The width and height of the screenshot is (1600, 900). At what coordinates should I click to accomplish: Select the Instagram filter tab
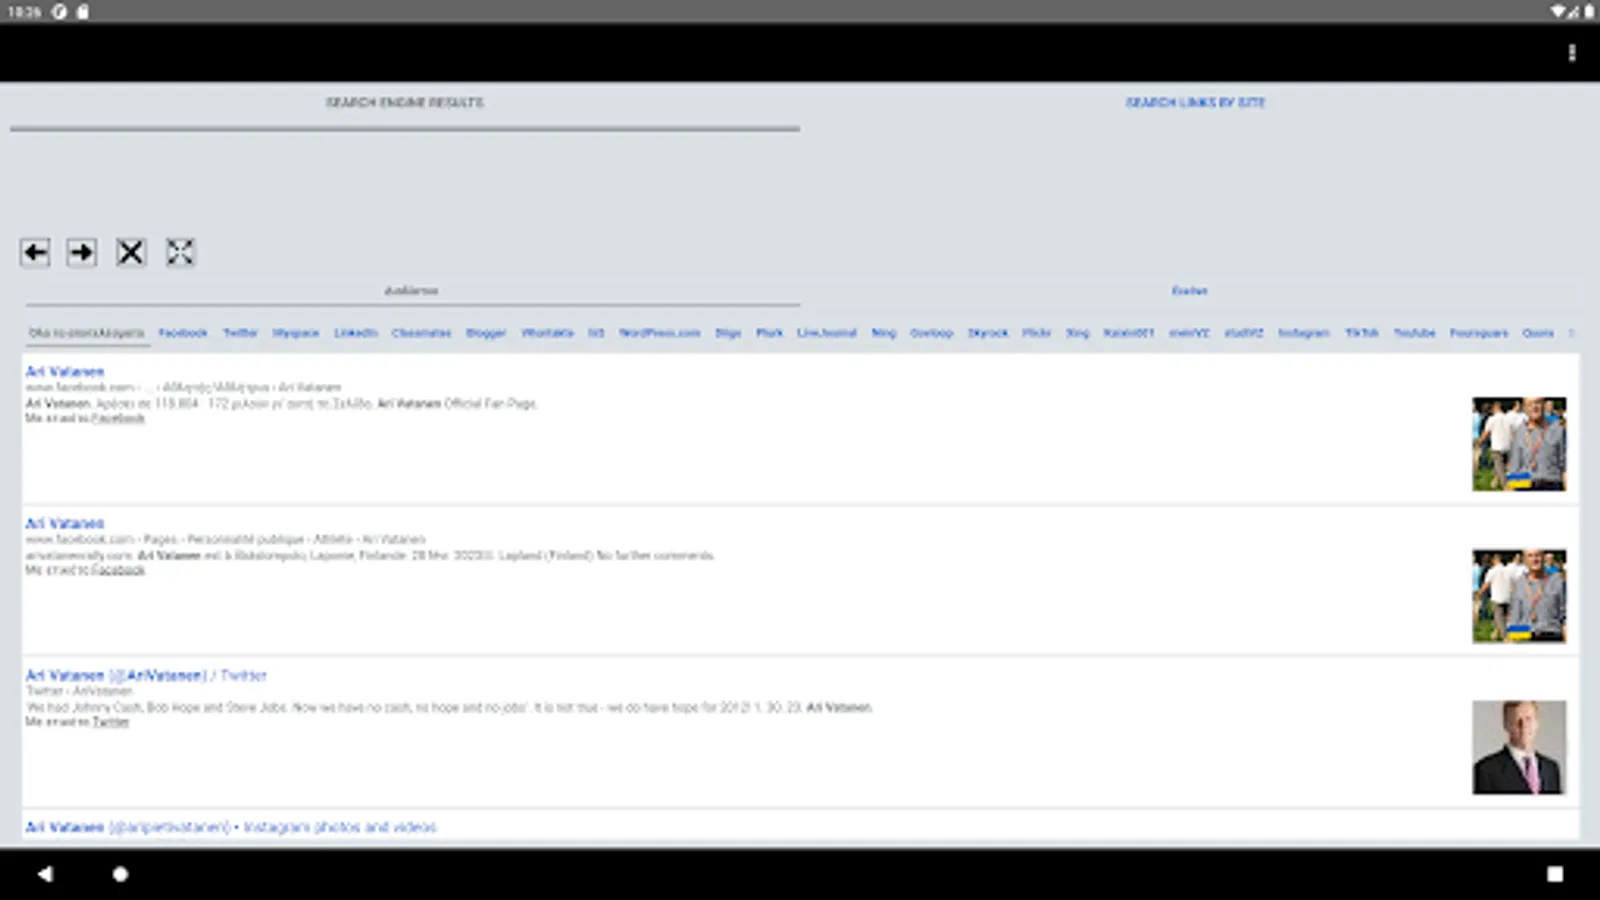tap(1304, 333)
